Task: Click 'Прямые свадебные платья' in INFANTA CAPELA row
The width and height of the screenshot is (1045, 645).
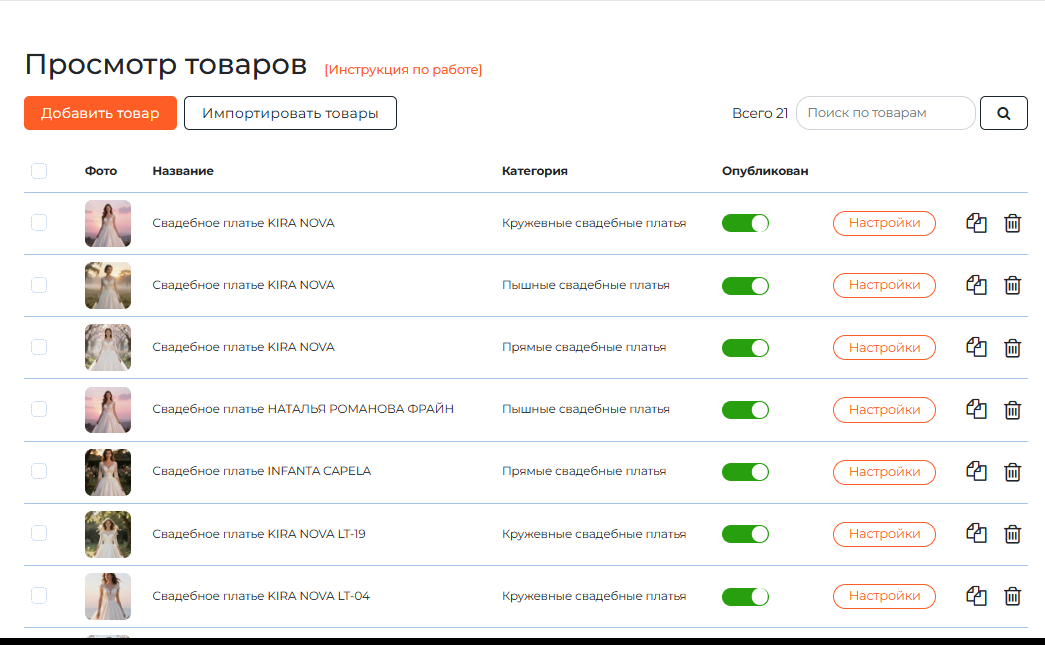Action: coord(584,471)
